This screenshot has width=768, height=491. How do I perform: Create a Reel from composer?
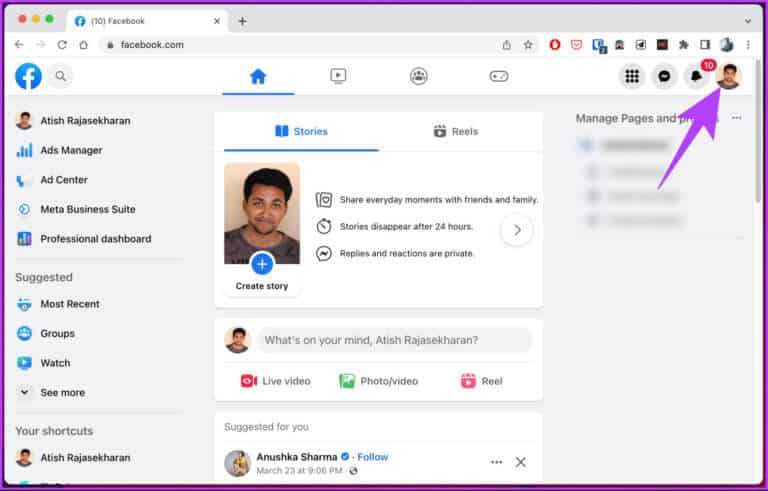click(x=481, y=381)
